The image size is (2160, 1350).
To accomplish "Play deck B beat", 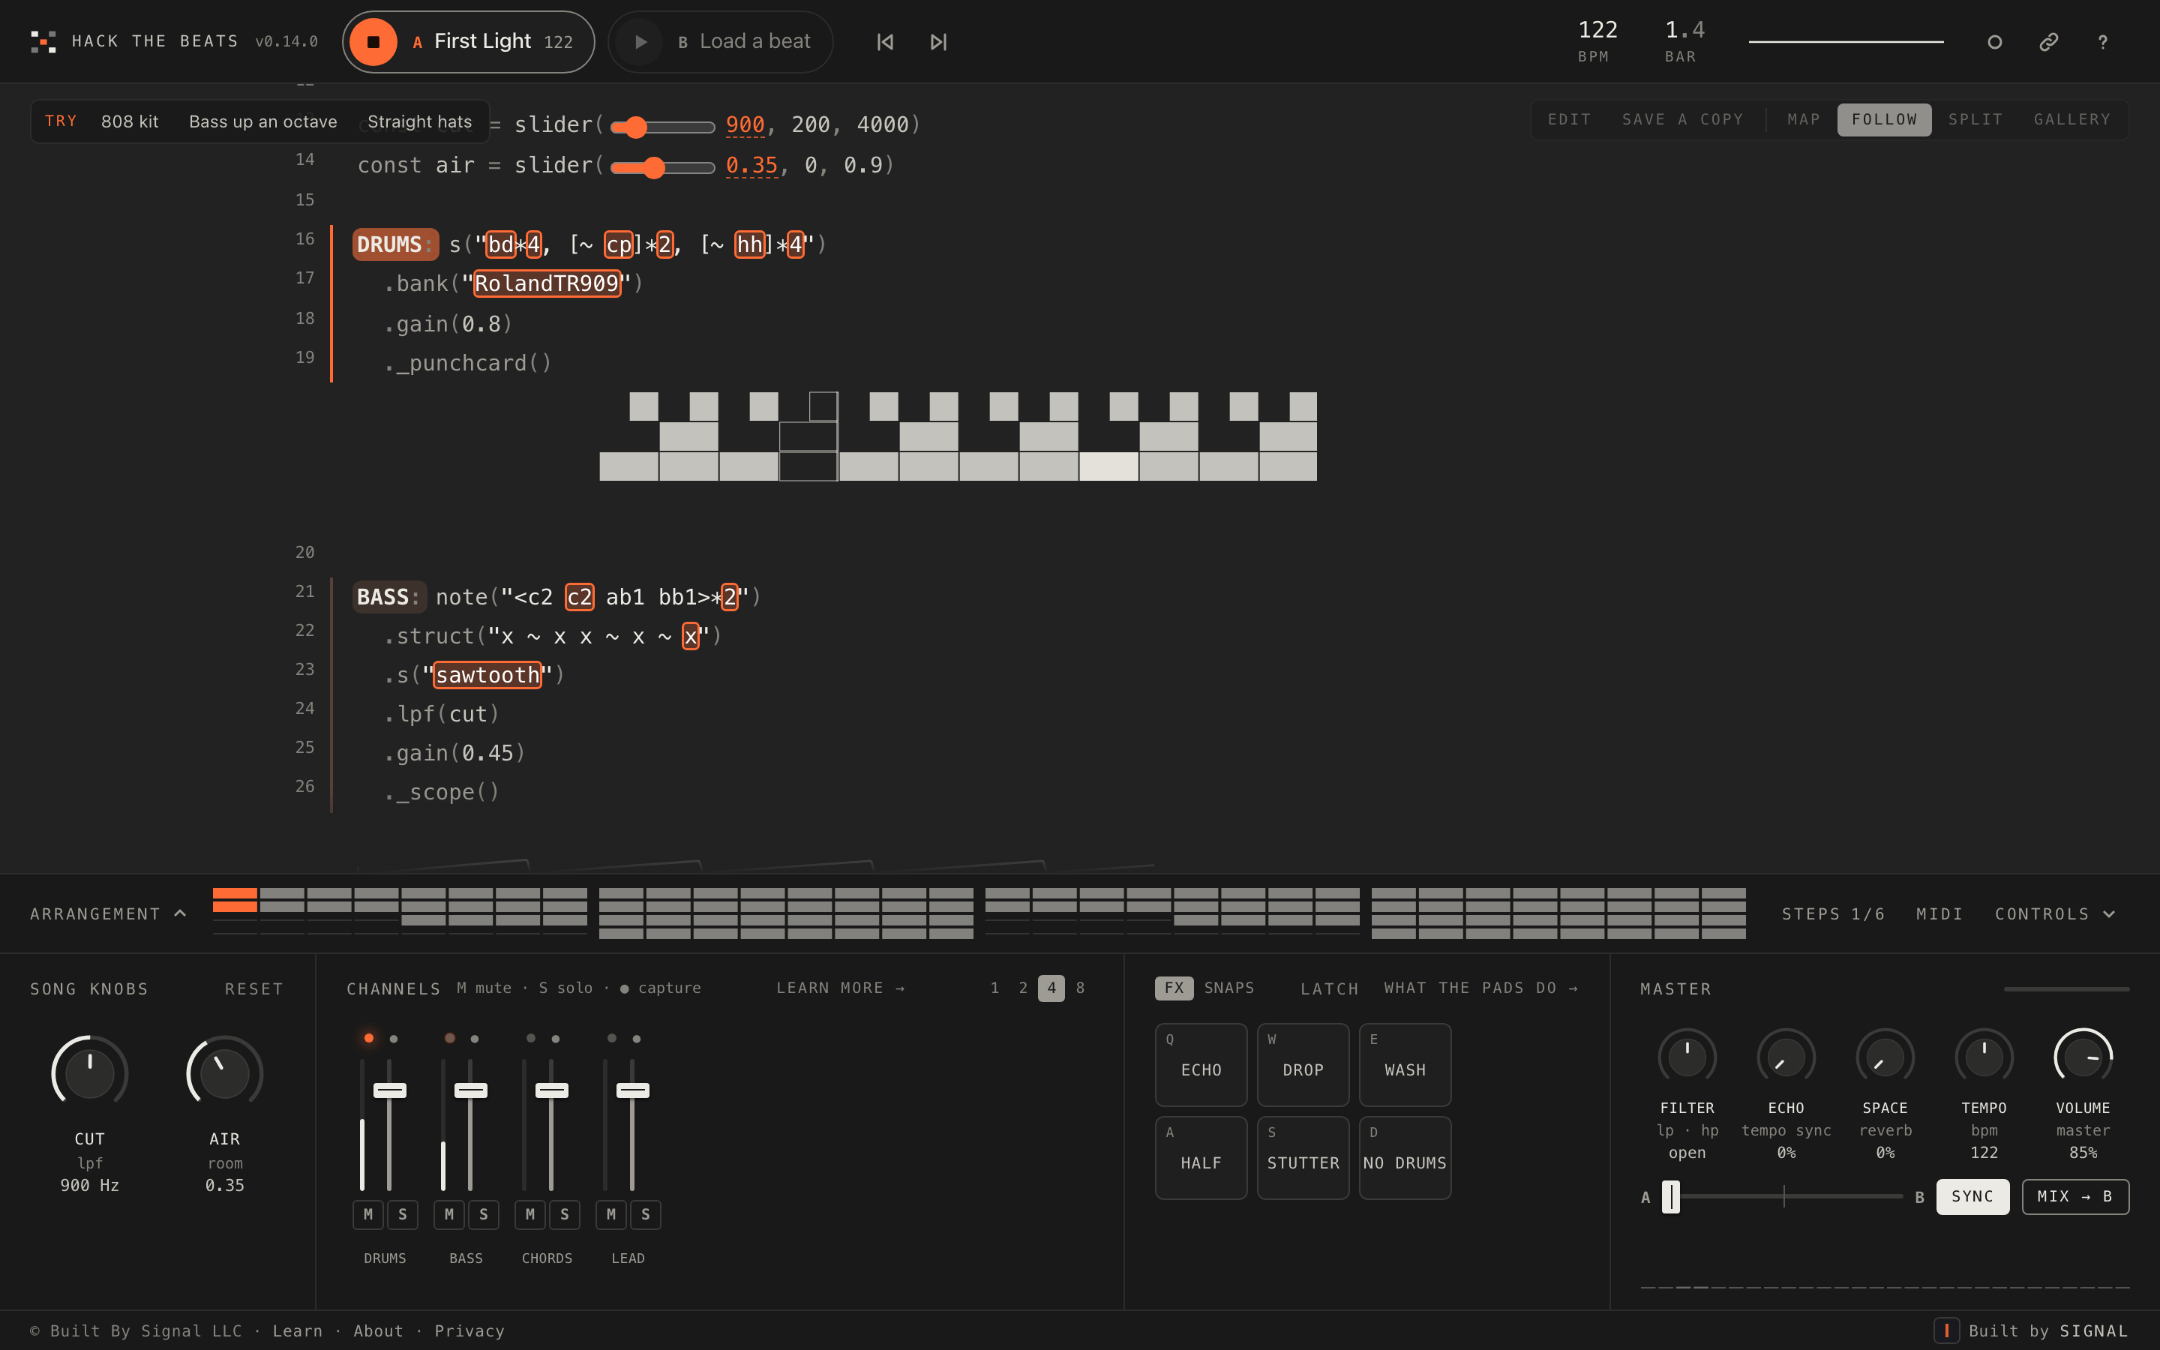I will pos(640,42).
